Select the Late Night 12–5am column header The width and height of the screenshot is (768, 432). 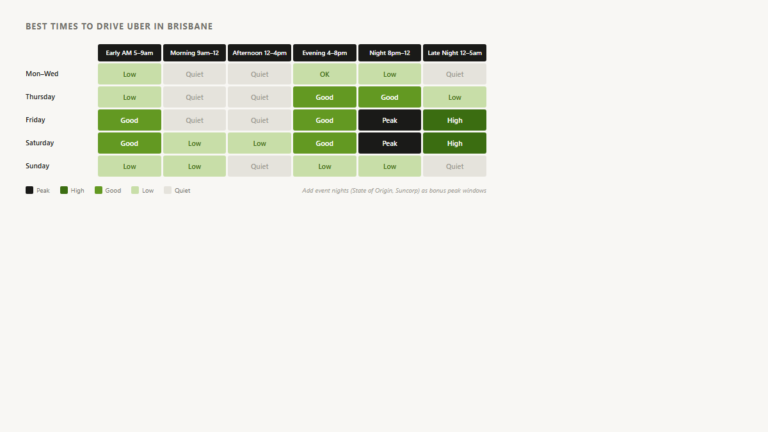pos(455,53)
